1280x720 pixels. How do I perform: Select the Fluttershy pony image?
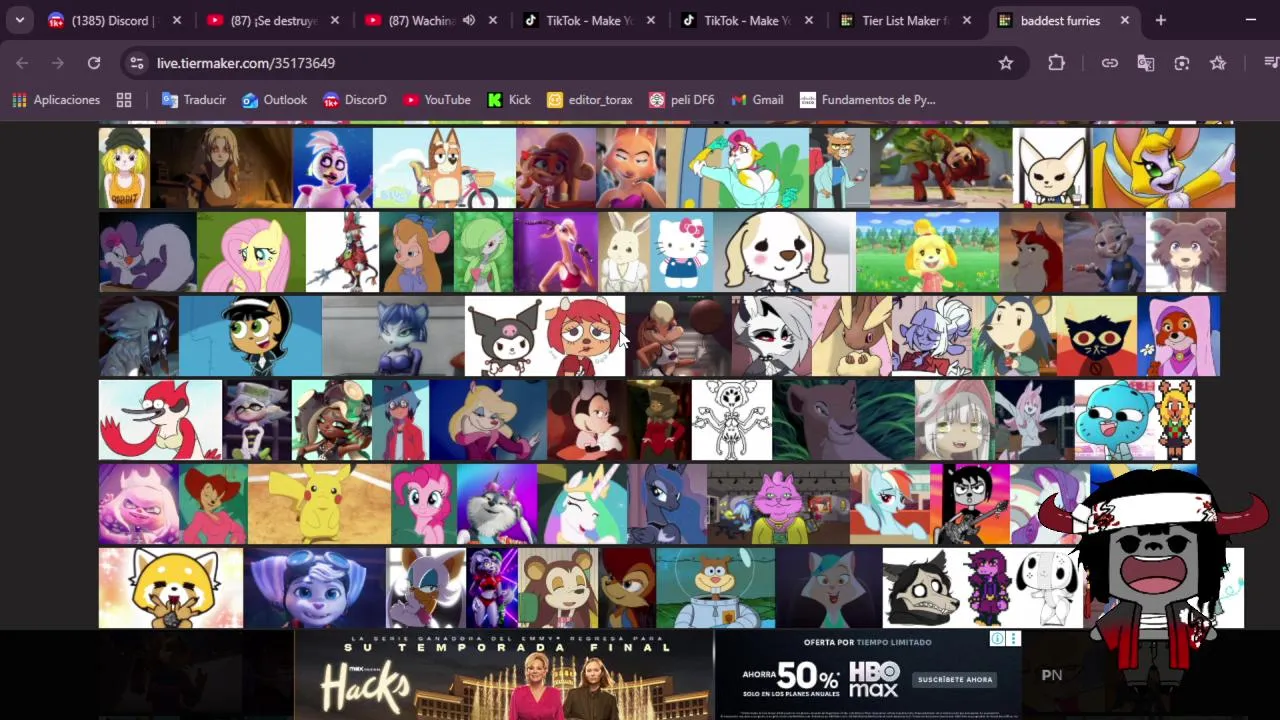coord(251,252)
